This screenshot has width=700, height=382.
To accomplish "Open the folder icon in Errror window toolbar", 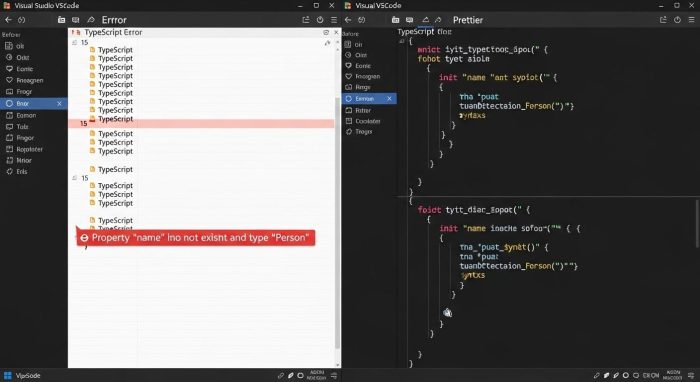I will pos(61,20).
